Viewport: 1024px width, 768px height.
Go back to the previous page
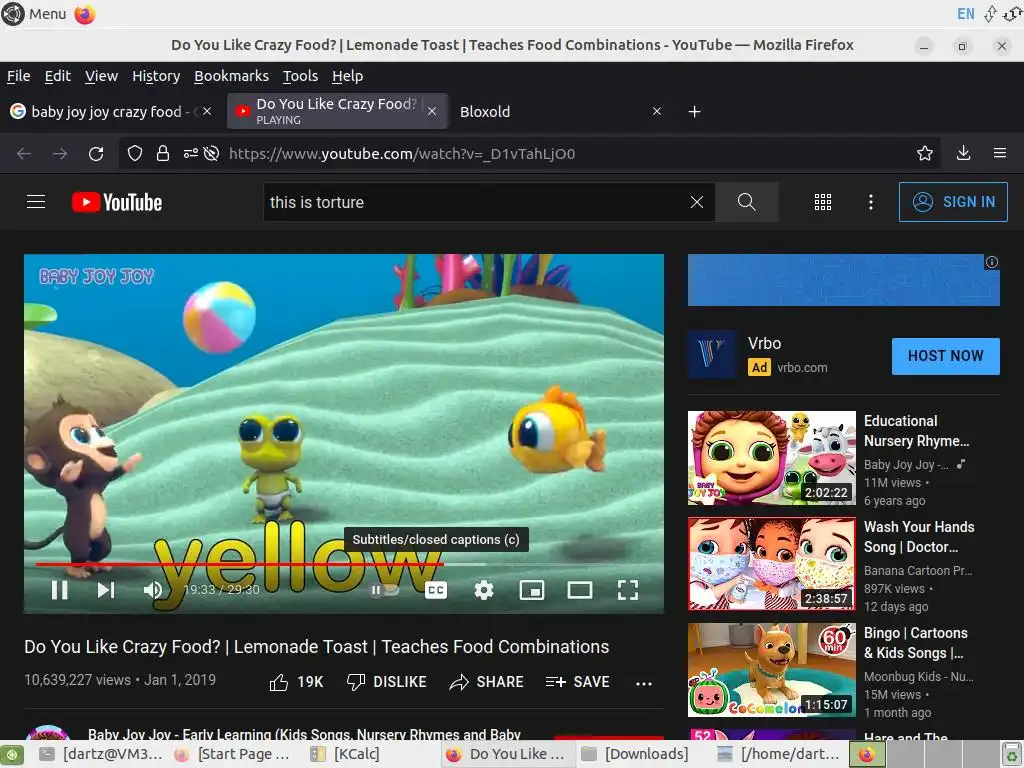24,153
